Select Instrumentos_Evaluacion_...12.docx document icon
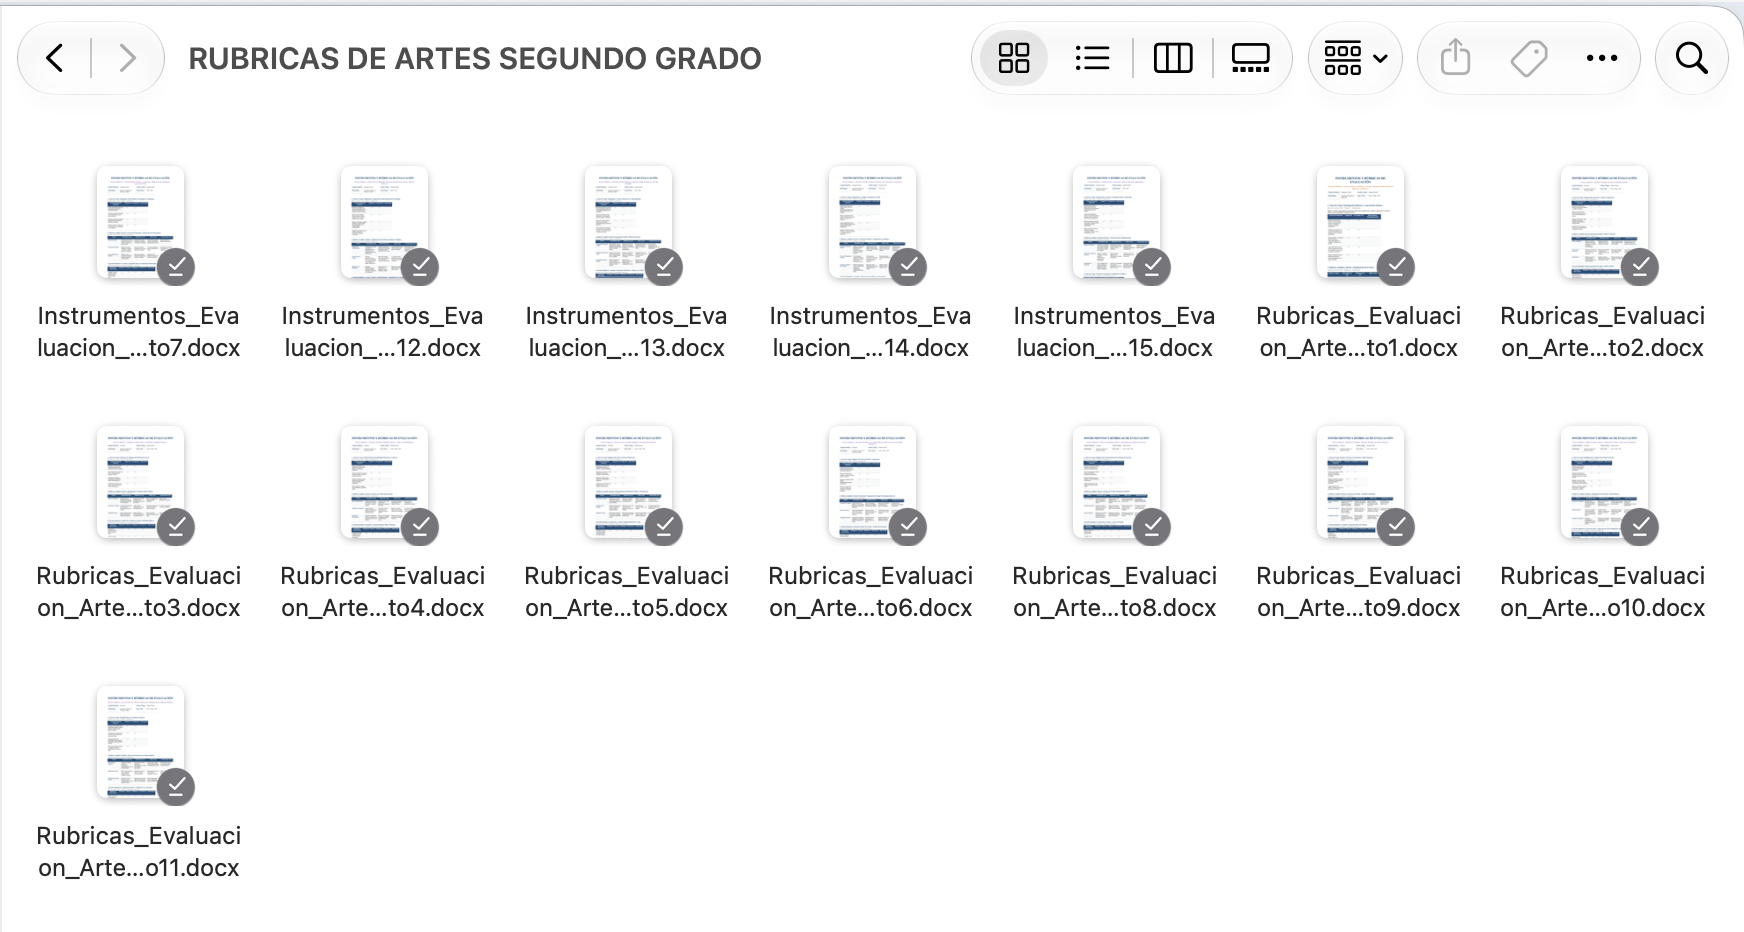Screen dimensions: 1744x932 (x=384, y=223)
